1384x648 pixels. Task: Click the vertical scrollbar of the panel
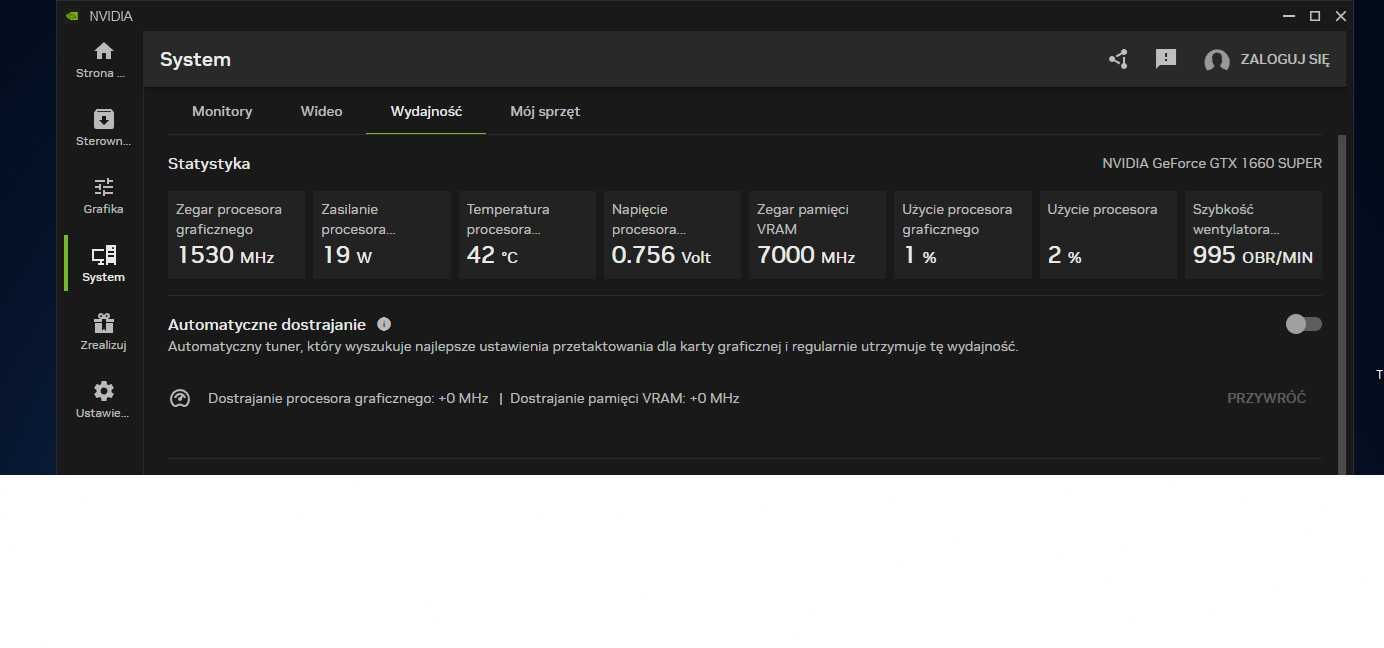pos(1342,305)
